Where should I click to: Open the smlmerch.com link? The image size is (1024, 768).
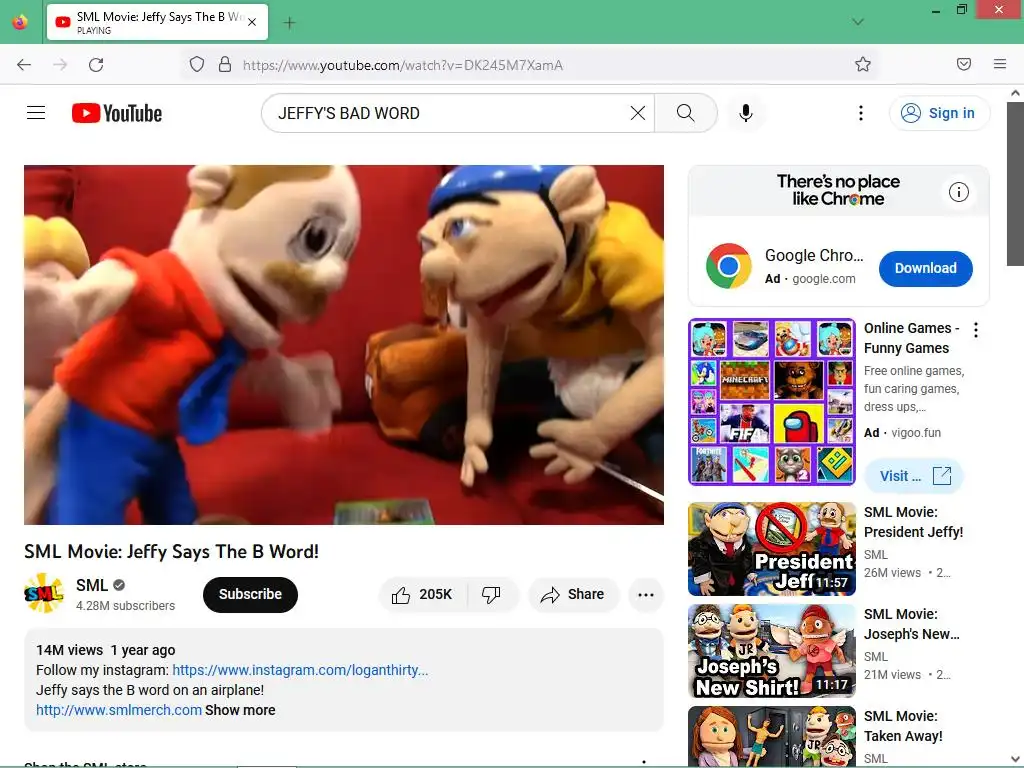click(119, 710)
